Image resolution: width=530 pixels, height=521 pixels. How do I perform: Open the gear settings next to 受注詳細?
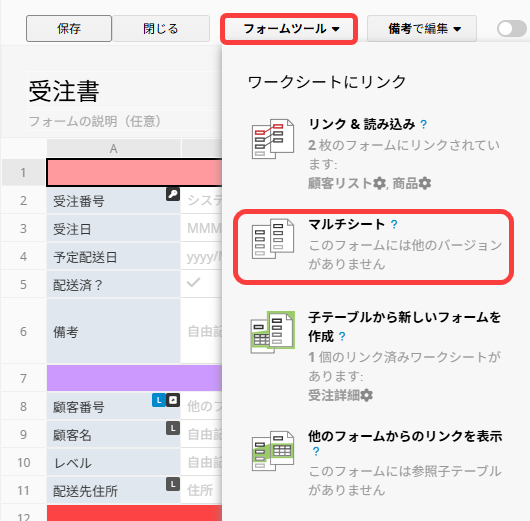(366, 395)
